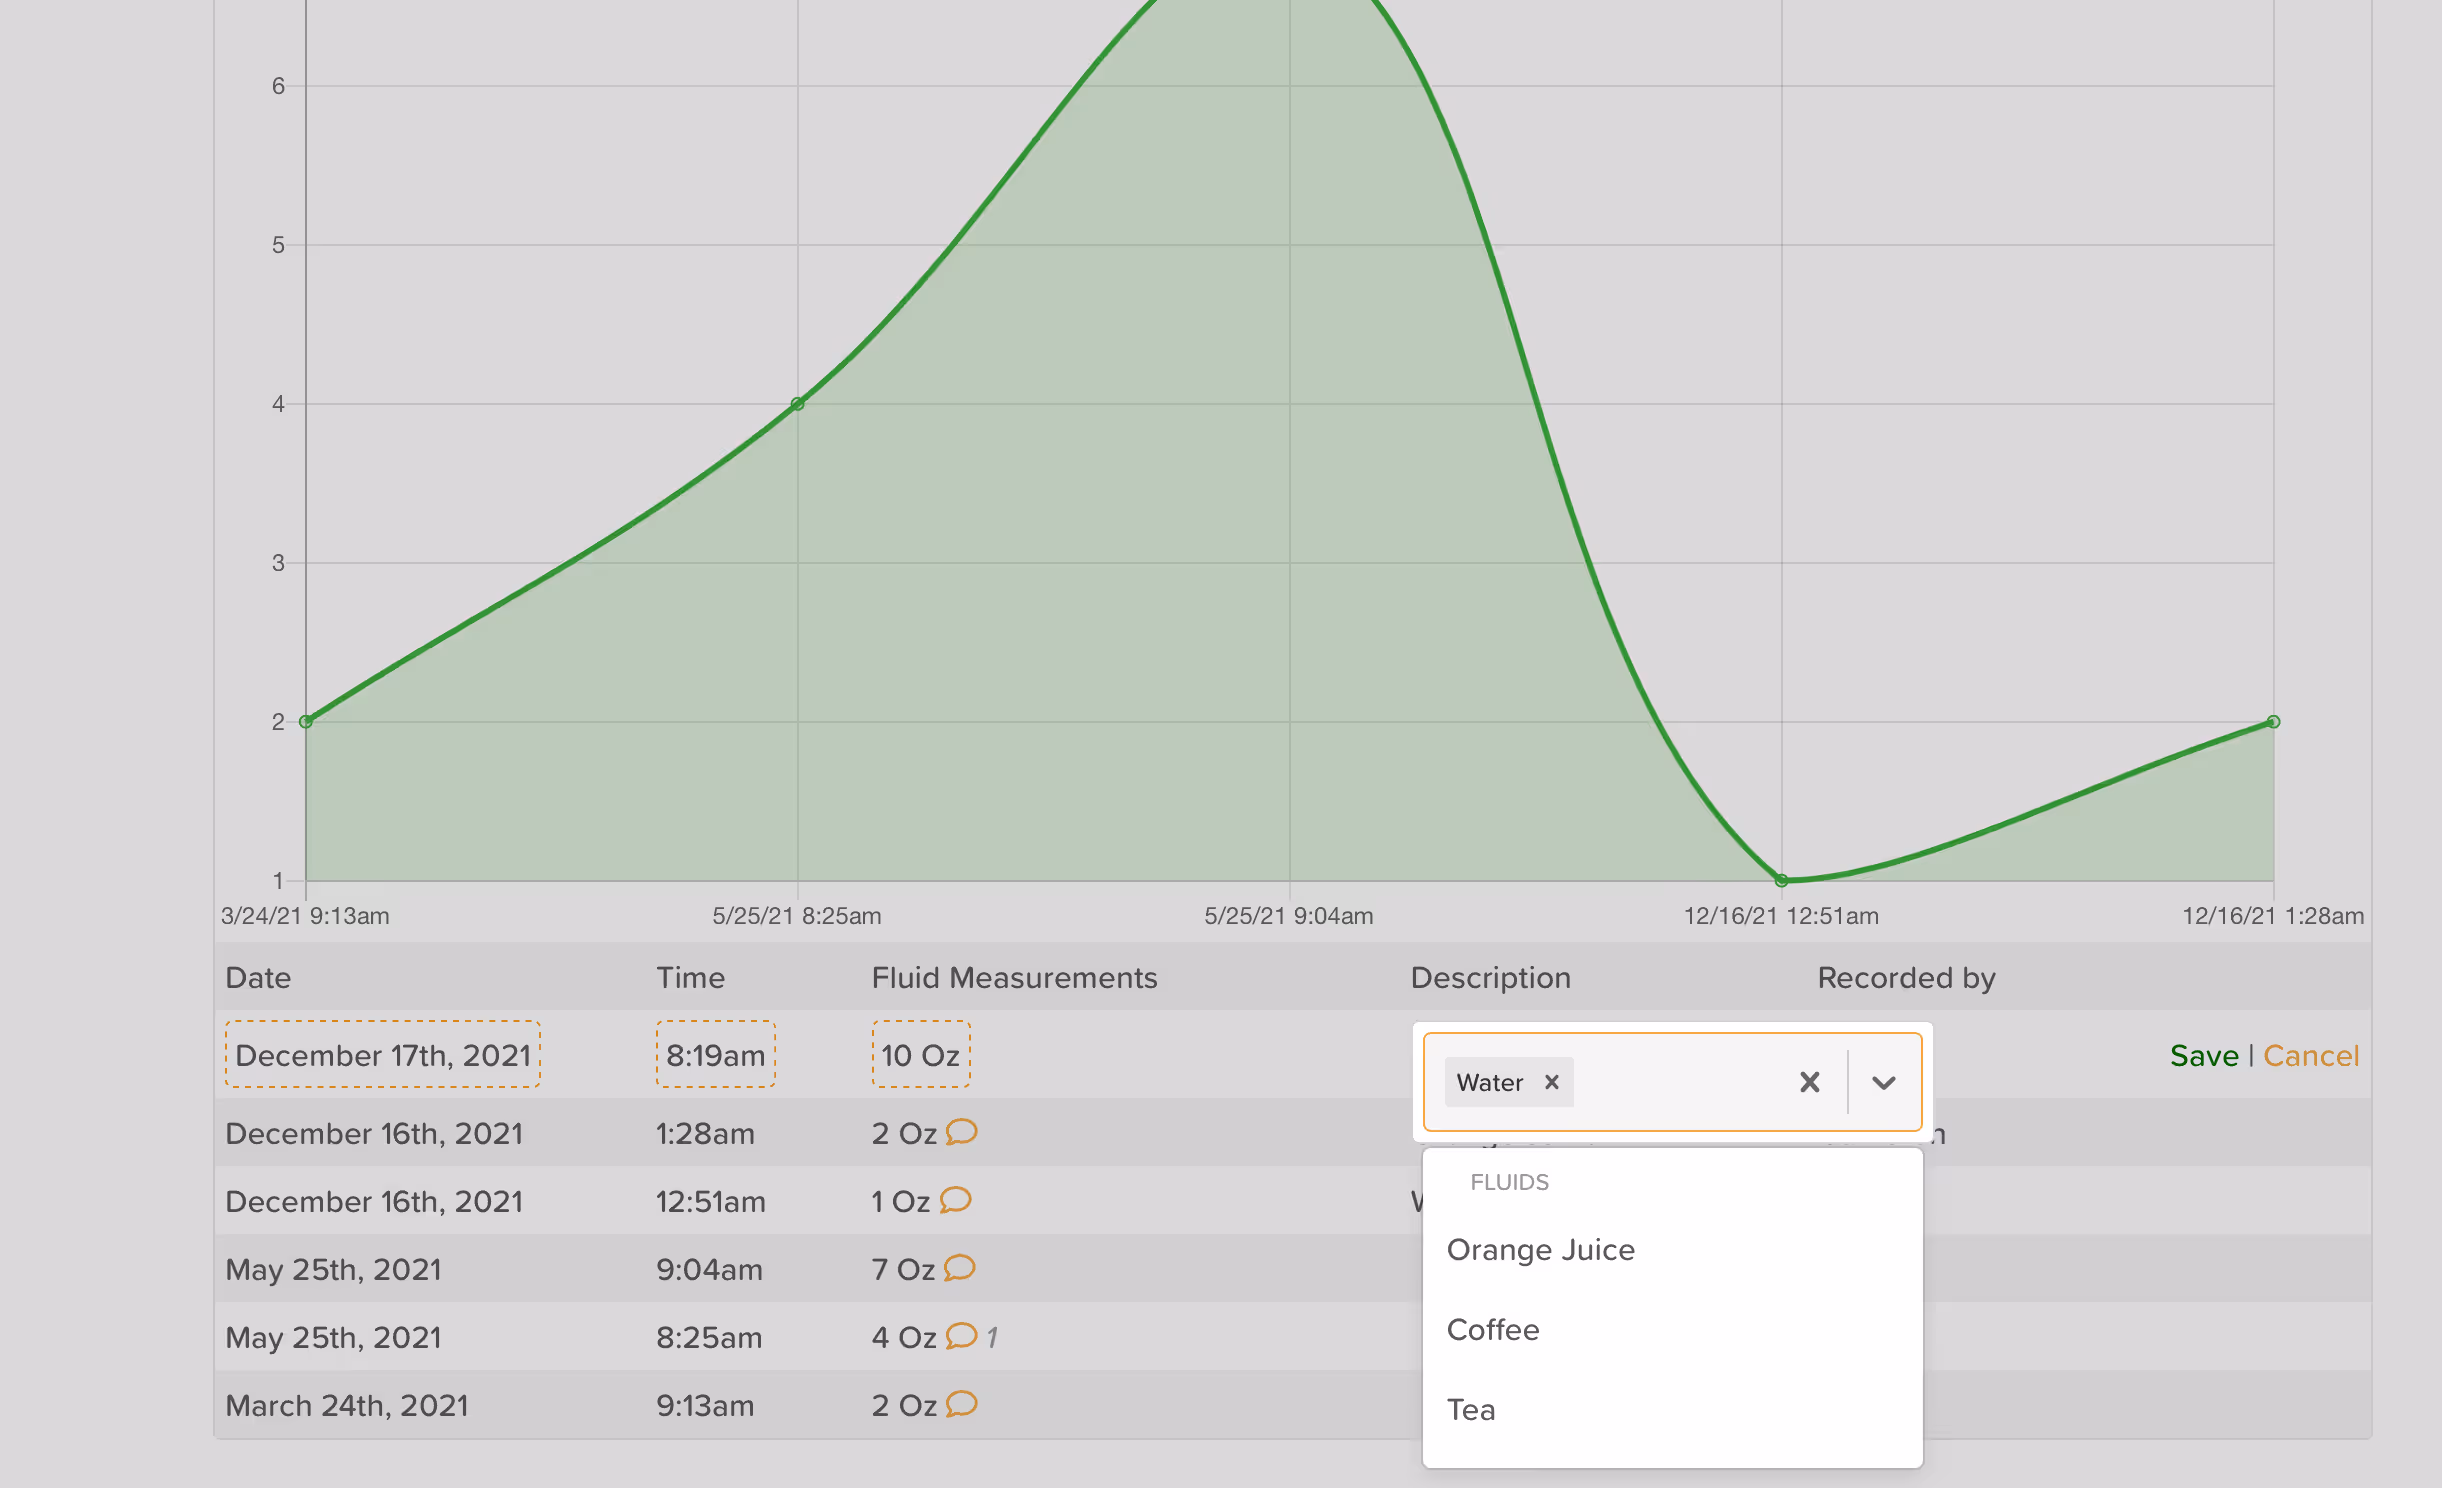Viewport: 2442px width, 1488px height.
Task: Select the March 24th, 2021 date cell
Action: tap(347, 1406)
